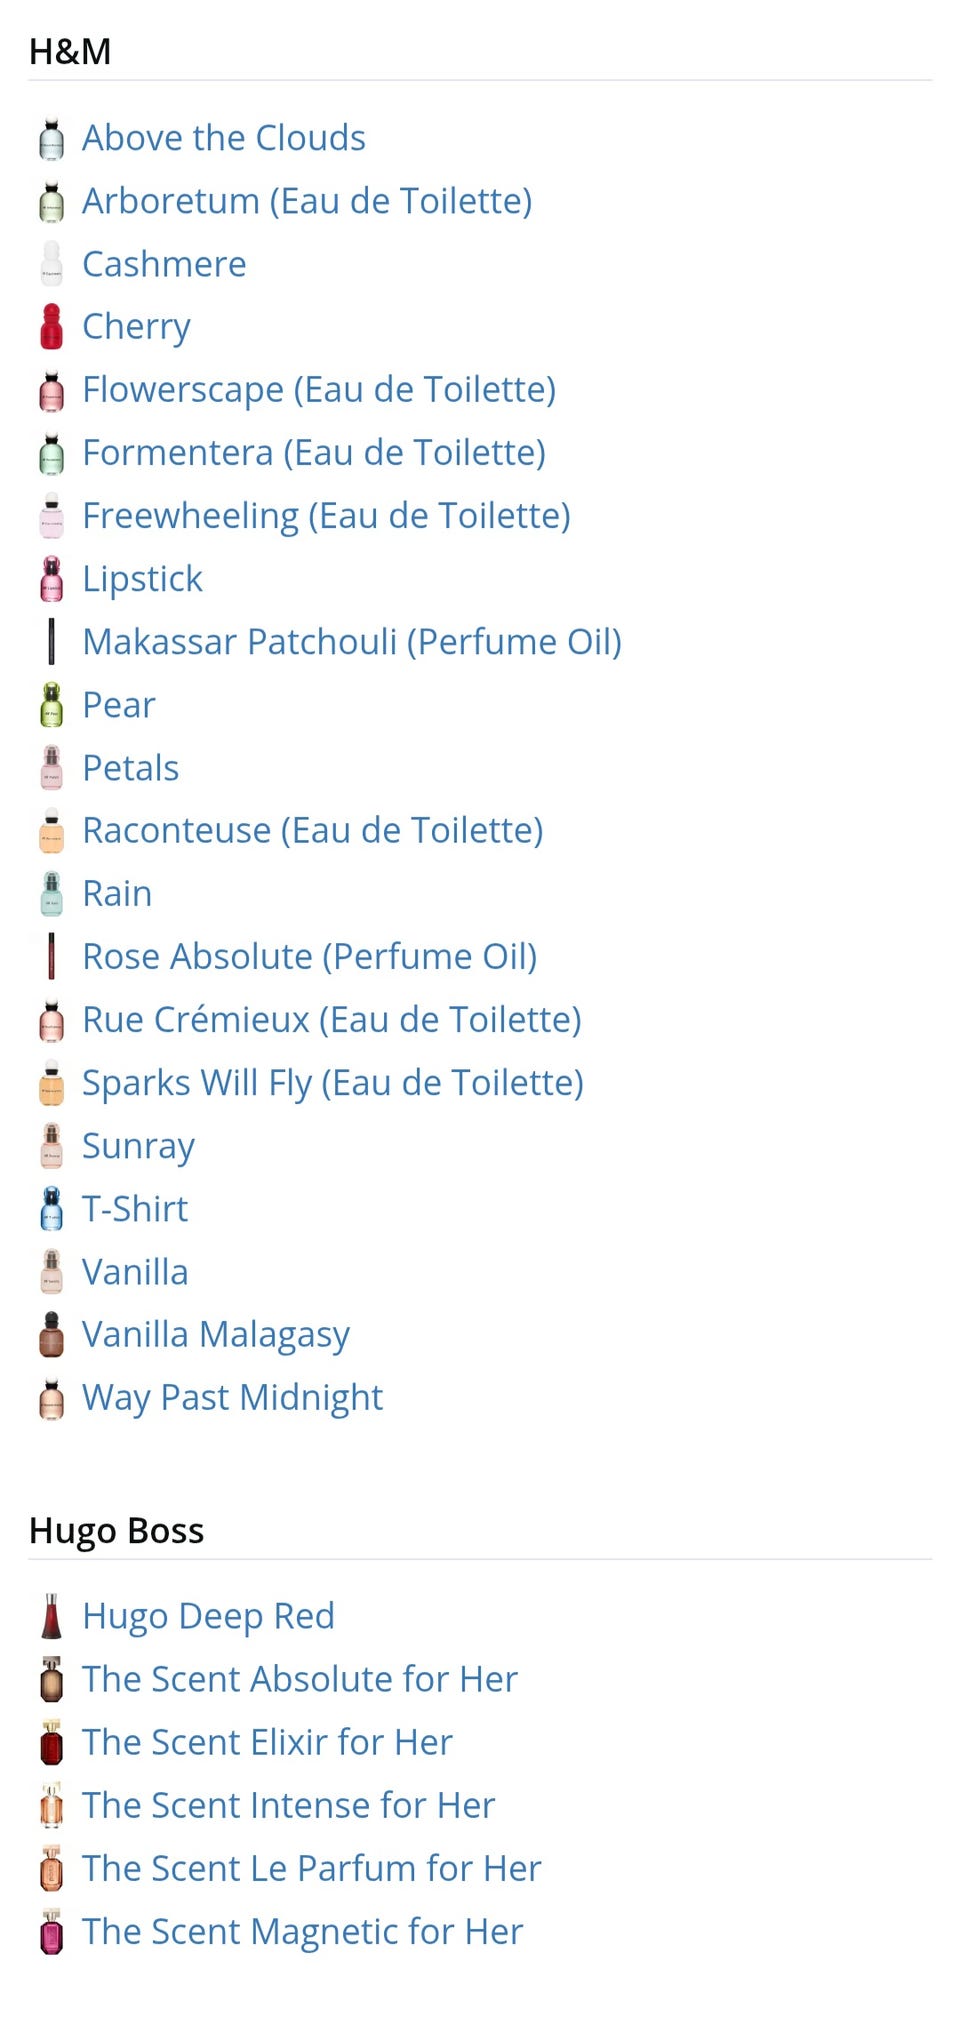Image resolution: width=960 pixels, height=2032 pixels.
Task: Click the Makassar Patchouli perfume oil icon
Action: tap(51, 642)
